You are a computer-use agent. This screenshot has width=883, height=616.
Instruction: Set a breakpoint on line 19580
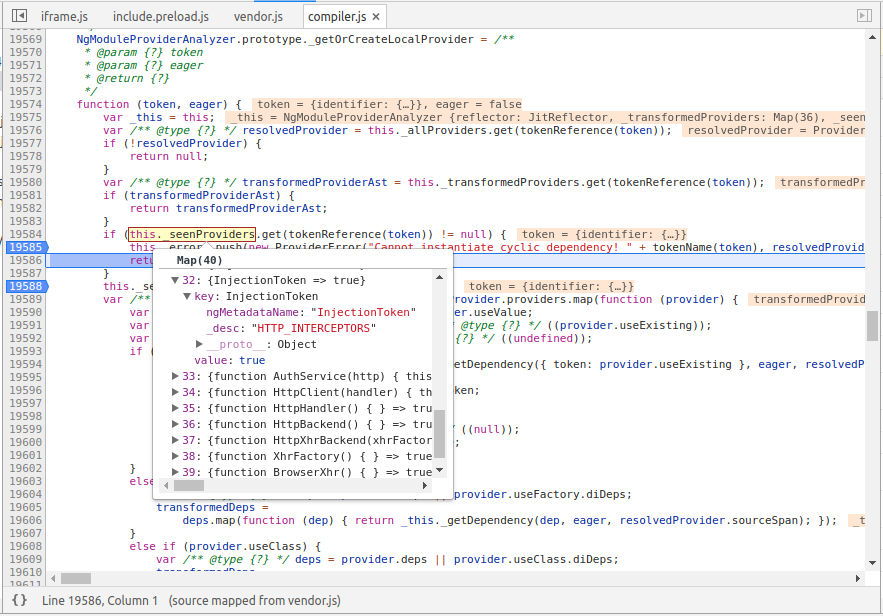[x=24, y=182]
